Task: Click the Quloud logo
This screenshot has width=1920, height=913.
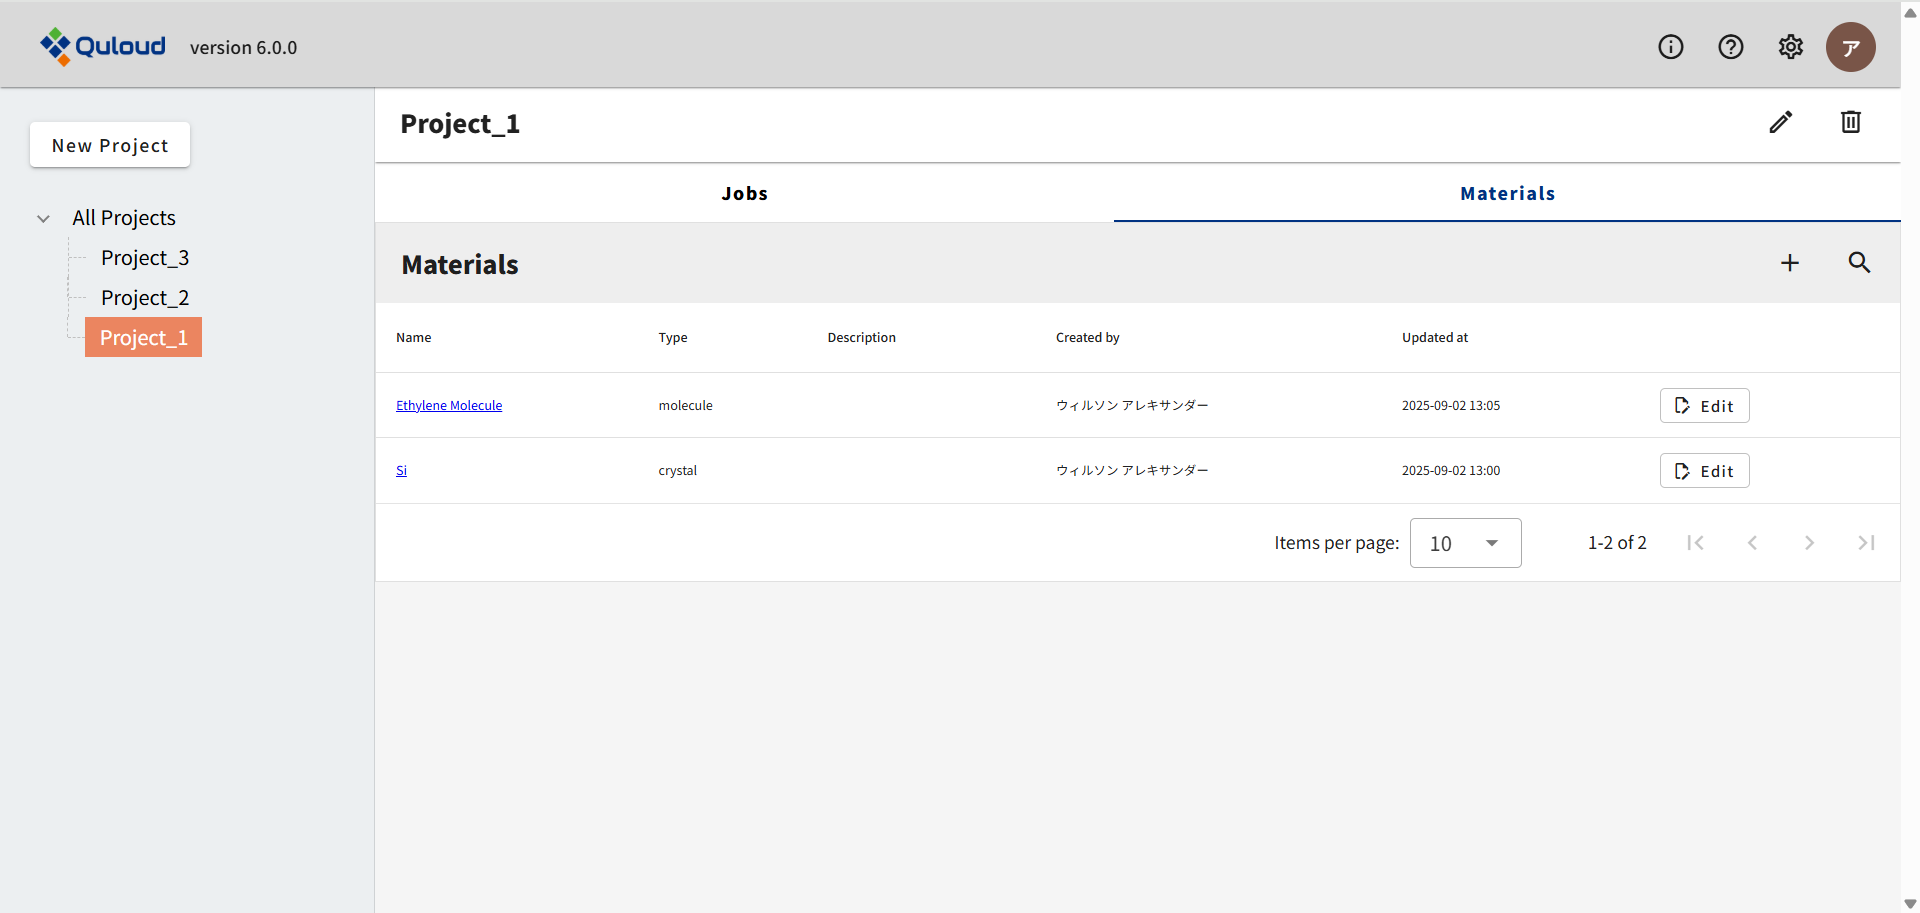Action: [x=103, y=46]
